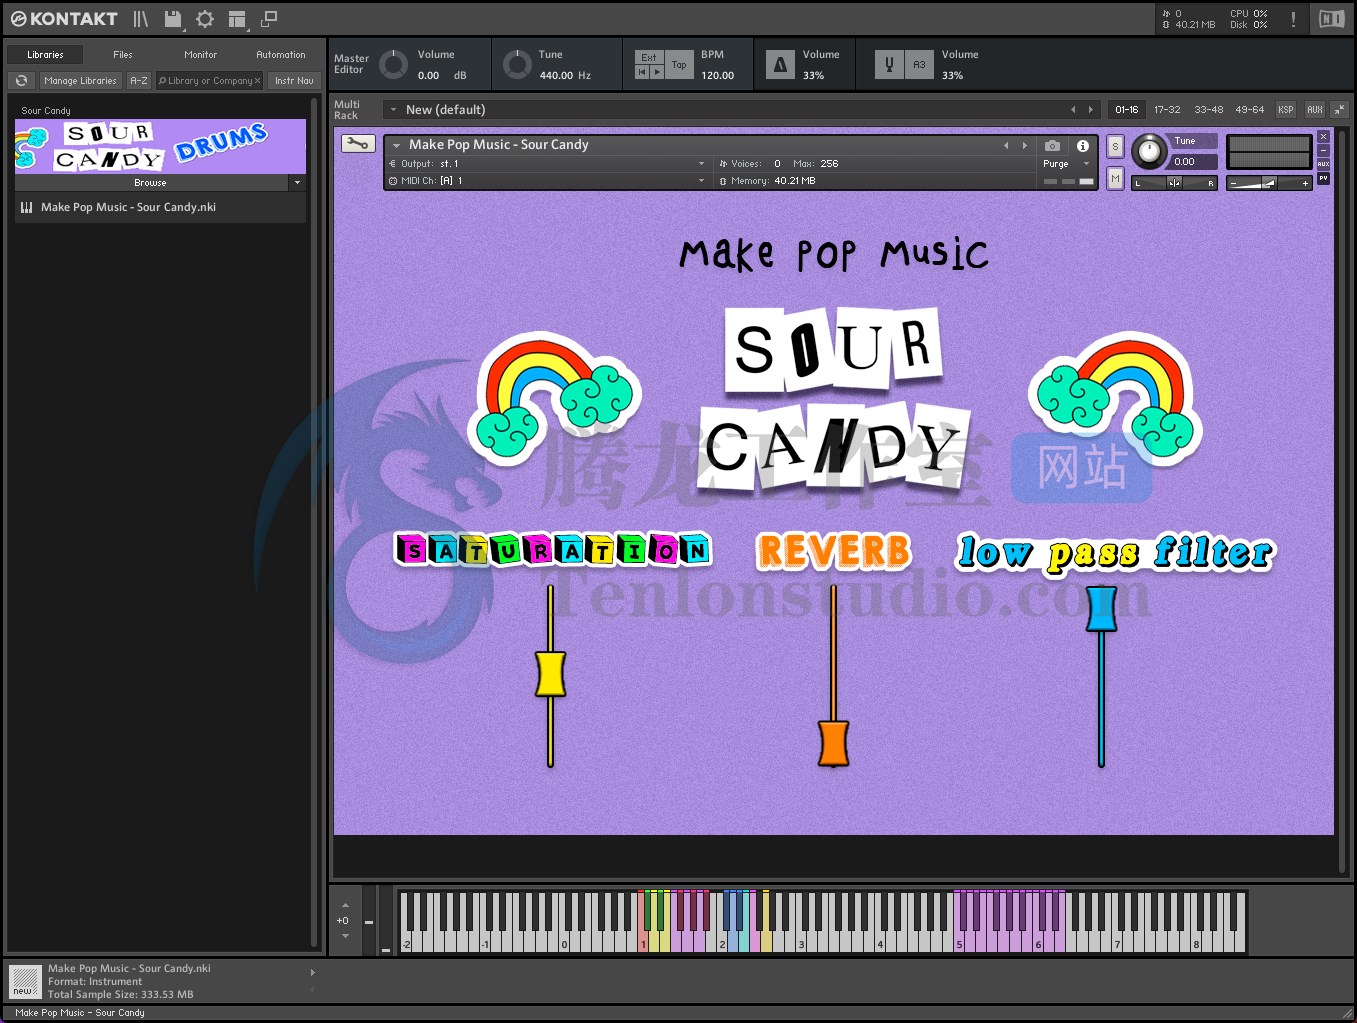Select next instrument preset arrow
Screen dimensions: 1357x1023
(x=1024, y=146)
